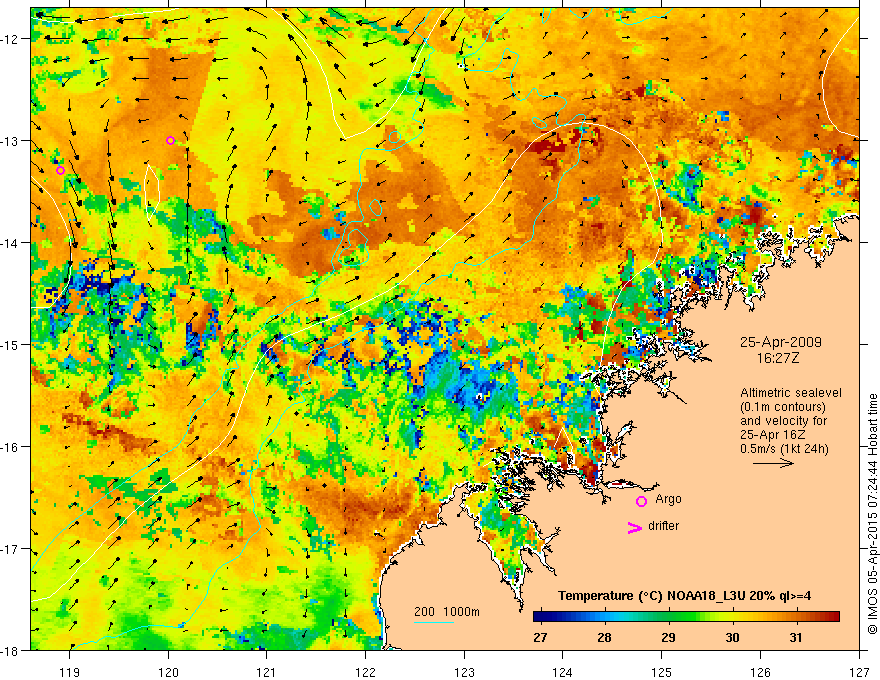Click the velocity scale reference arrow
880x680 pixels.
click(x=773, y=463)
